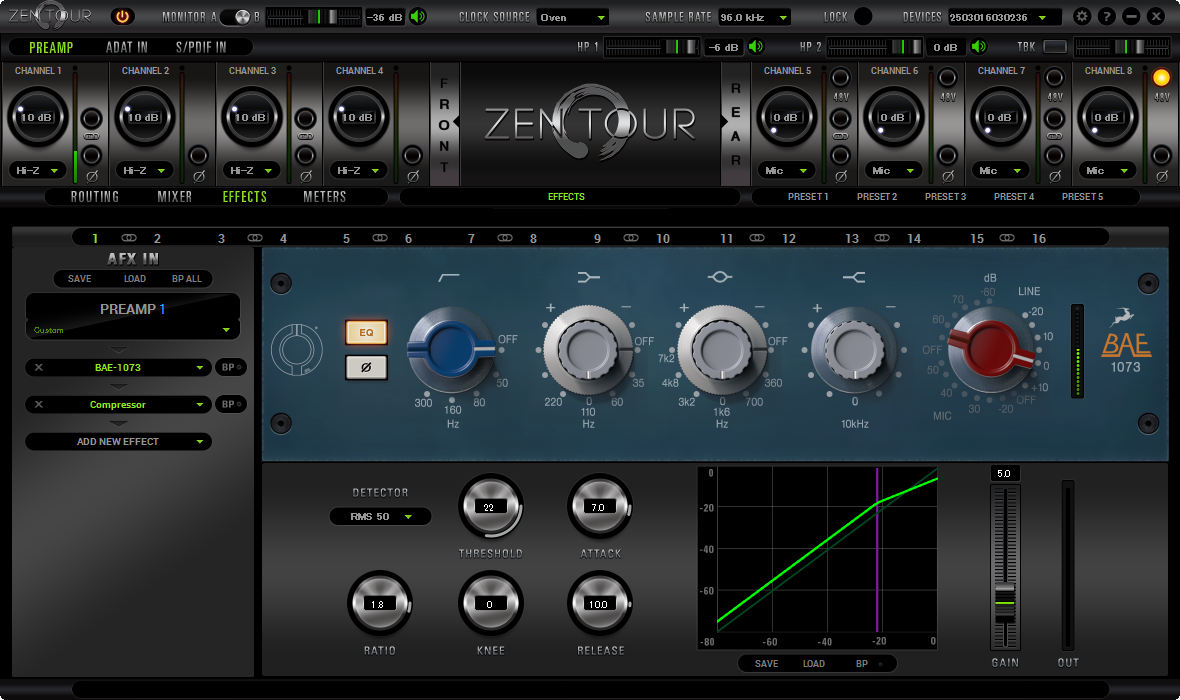This screenshot has height=700, width=1180.
Task: Mute the HP 1 headphone speaker icon
Action: pyautogui.click(x=756, y=47)
